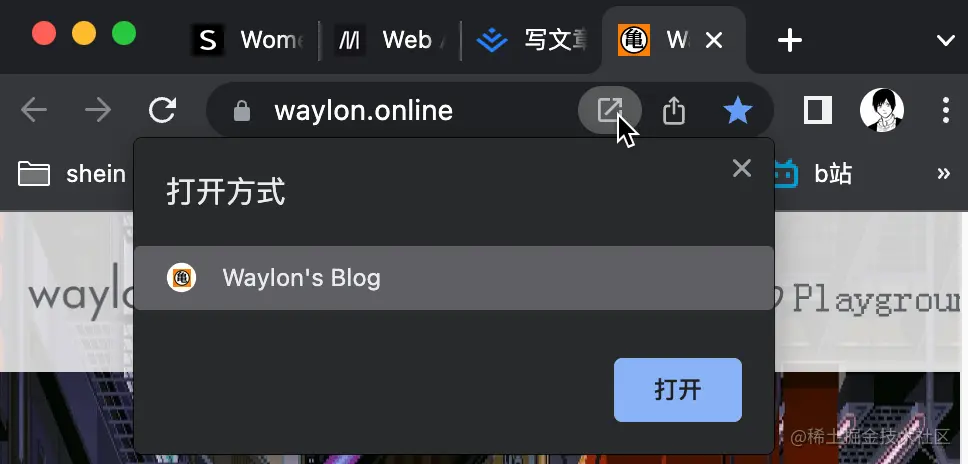
Task: Open the b站 bookmark
Action: (x=814, y=174)
